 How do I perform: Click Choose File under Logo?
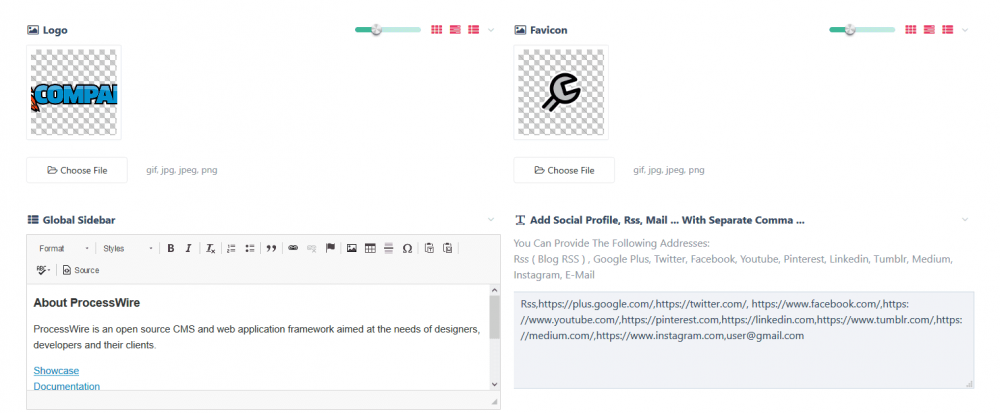(77, 170)
